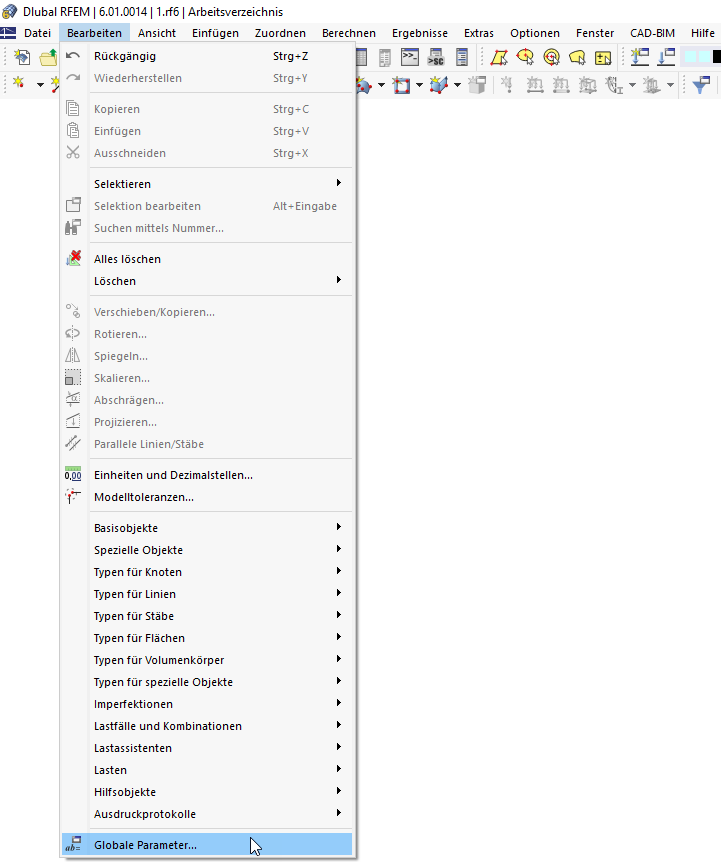The height and width of the screenshot is (862, 721).
Task: Open the Ausdruckprotokolle submenu entry
Action: point(207,814)
